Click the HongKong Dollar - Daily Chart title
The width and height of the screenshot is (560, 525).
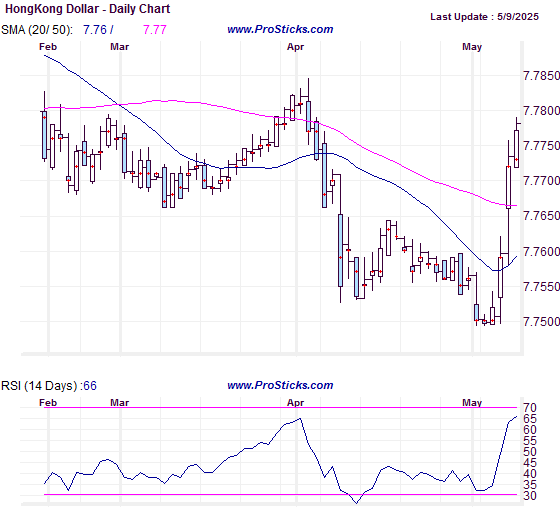point(88,9)
